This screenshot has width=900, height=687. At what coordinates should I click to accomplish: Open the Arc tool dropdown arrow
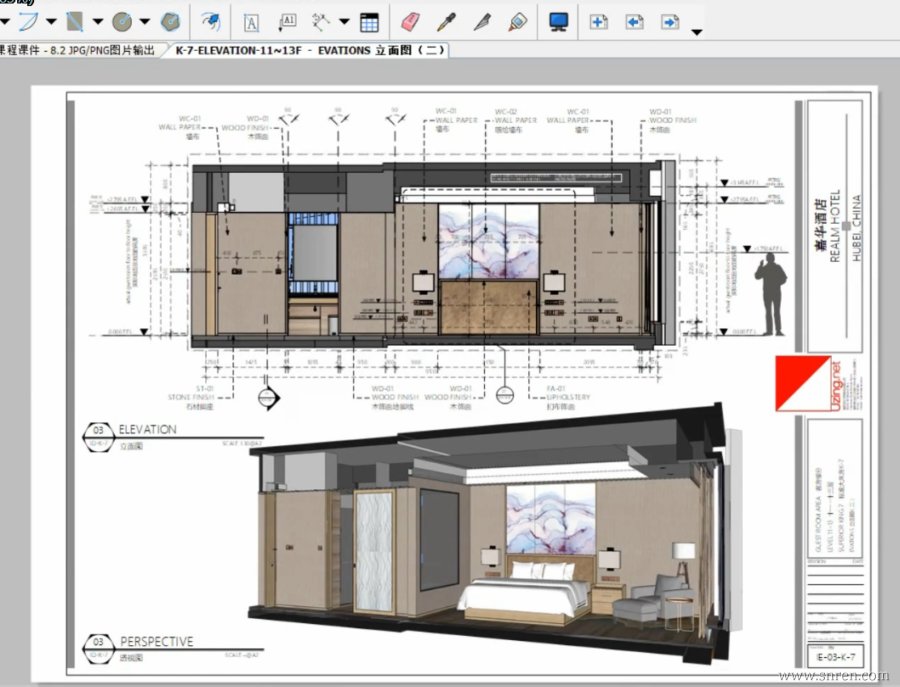click(51, 22)
